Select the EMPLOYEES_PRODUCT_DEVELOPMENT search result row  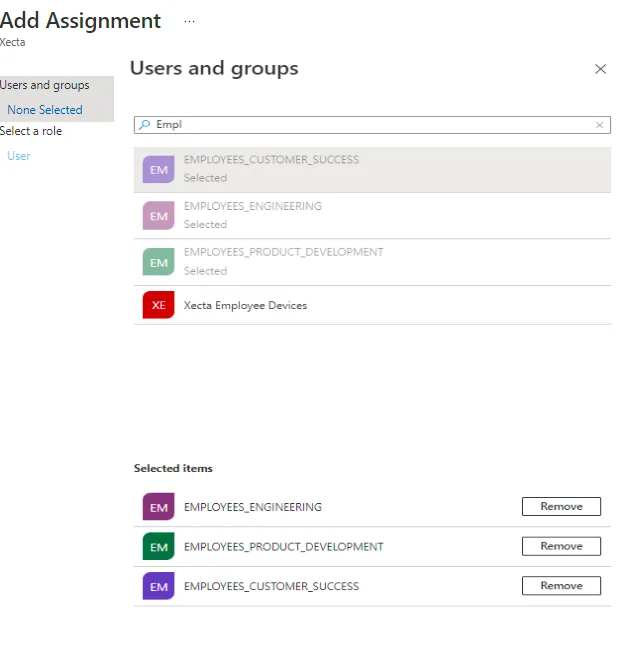coord(372,262)
